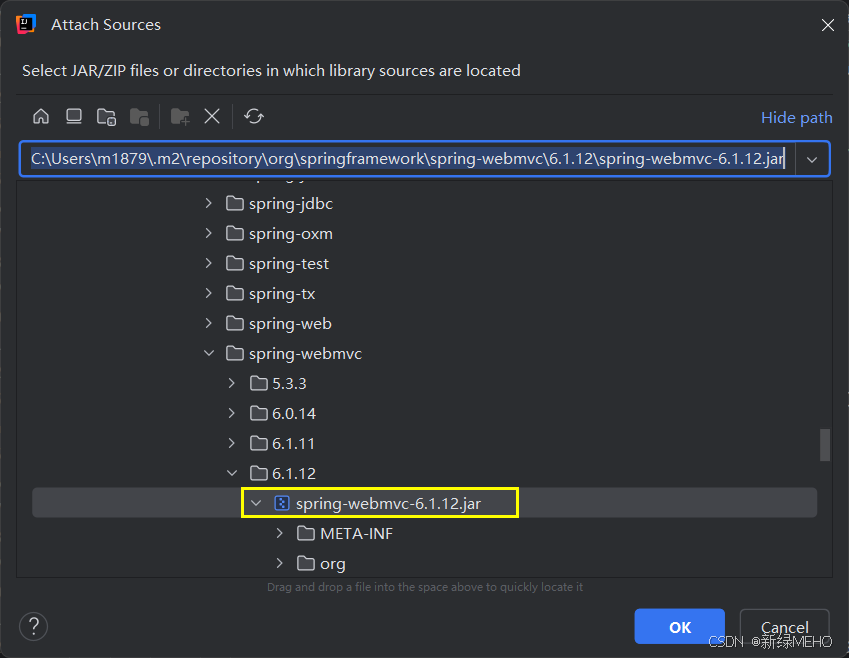The width and height of the screenshot is (849, 658).
Task: Click the Delete toolbar icon
Action: [x=212, y=116]
